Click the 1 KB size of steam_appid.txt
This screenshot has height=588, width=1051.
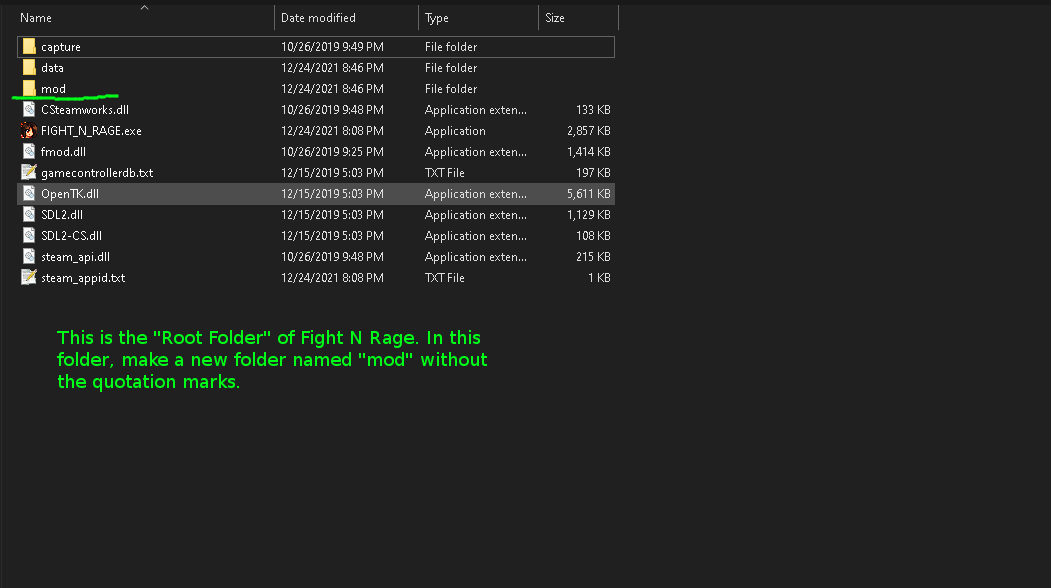click(x=599, y=278)
